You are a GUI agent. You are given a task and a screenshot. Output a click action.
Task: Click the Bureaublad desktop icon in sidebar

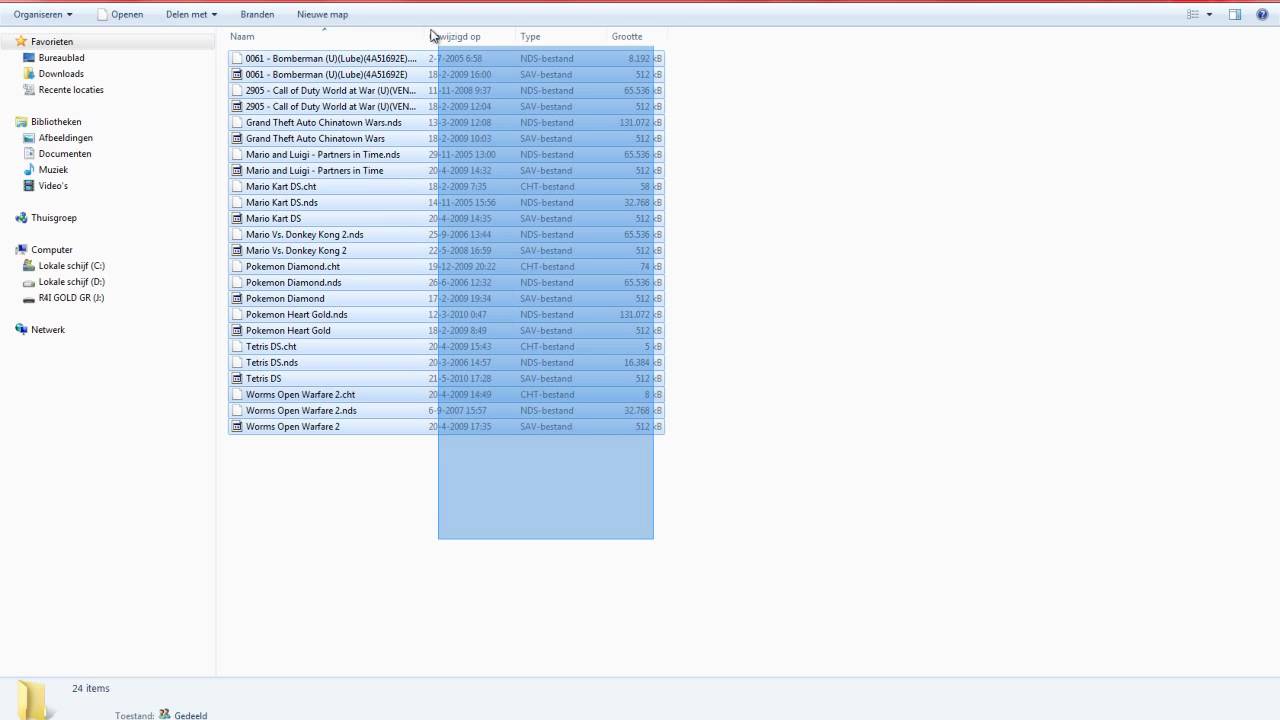click(x=29, y=58)
